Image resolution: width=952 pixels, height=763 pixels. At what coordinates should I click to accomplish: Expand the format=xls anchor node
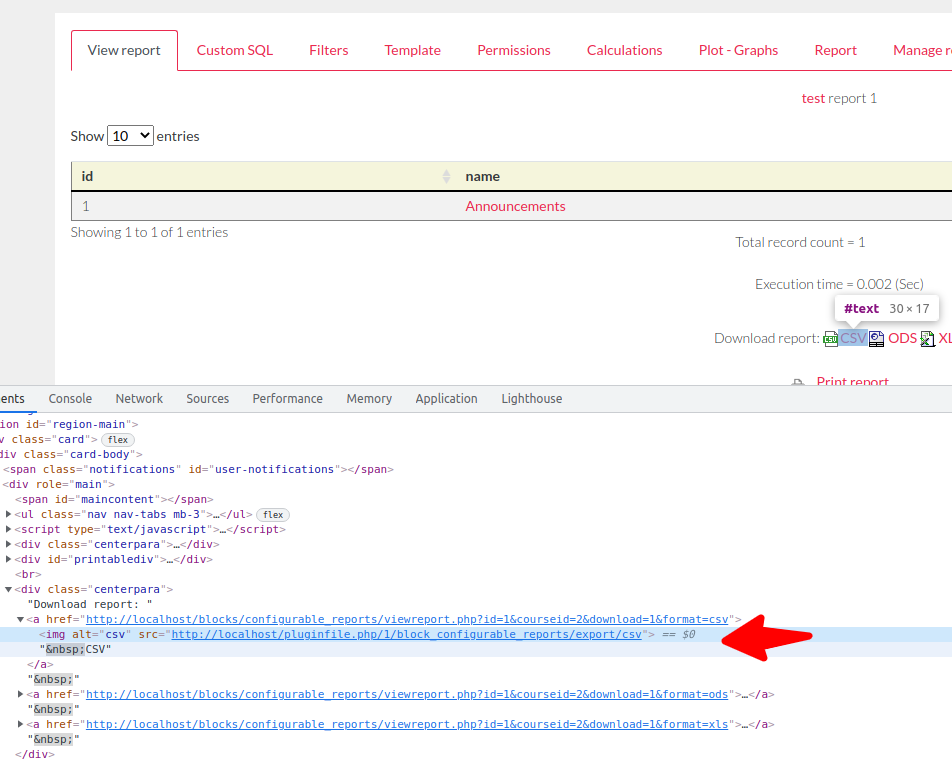21,724
